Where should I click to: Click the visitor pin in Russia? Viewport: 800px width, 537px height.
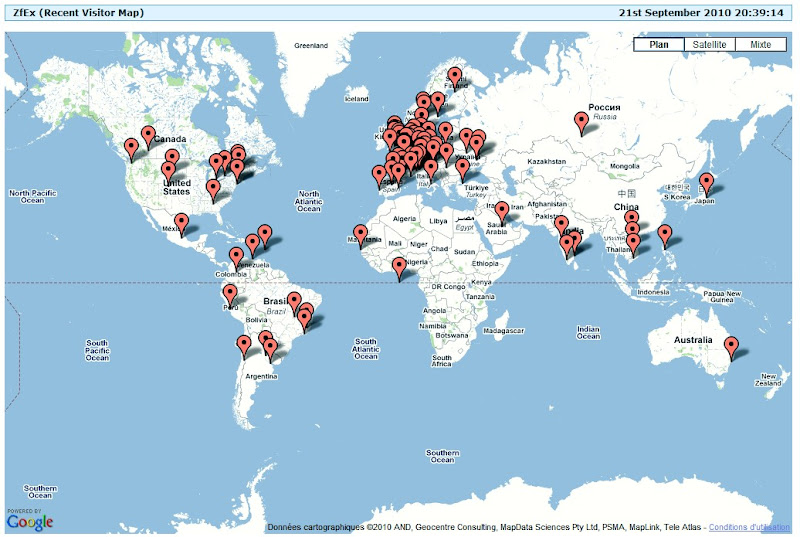[581, 124]
